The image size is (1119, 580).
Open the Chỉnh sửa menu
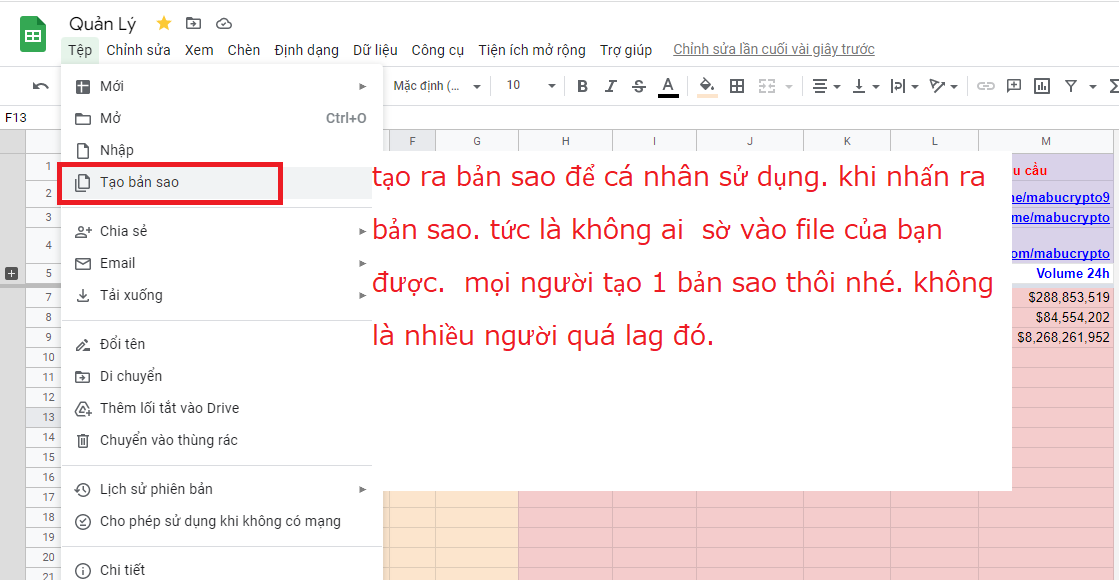click(138, 50)
